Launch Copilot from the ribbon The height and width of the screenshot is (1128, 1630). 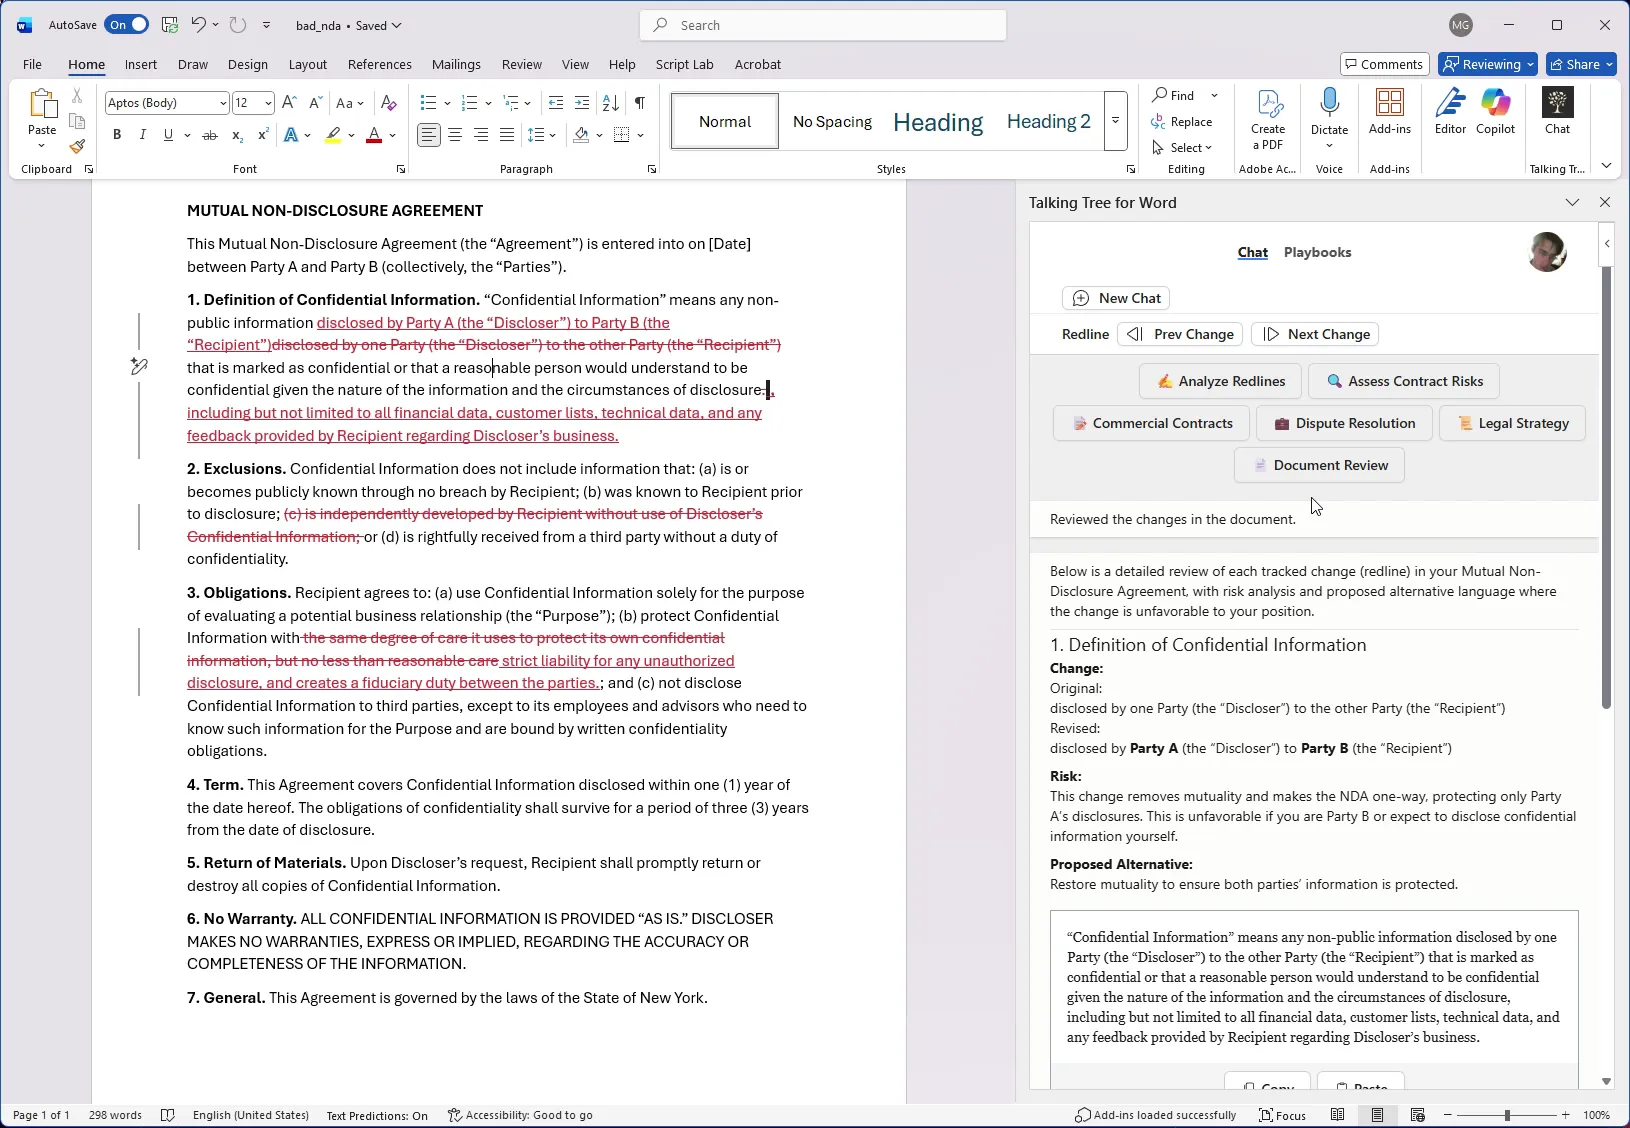tap(1496, 112)
